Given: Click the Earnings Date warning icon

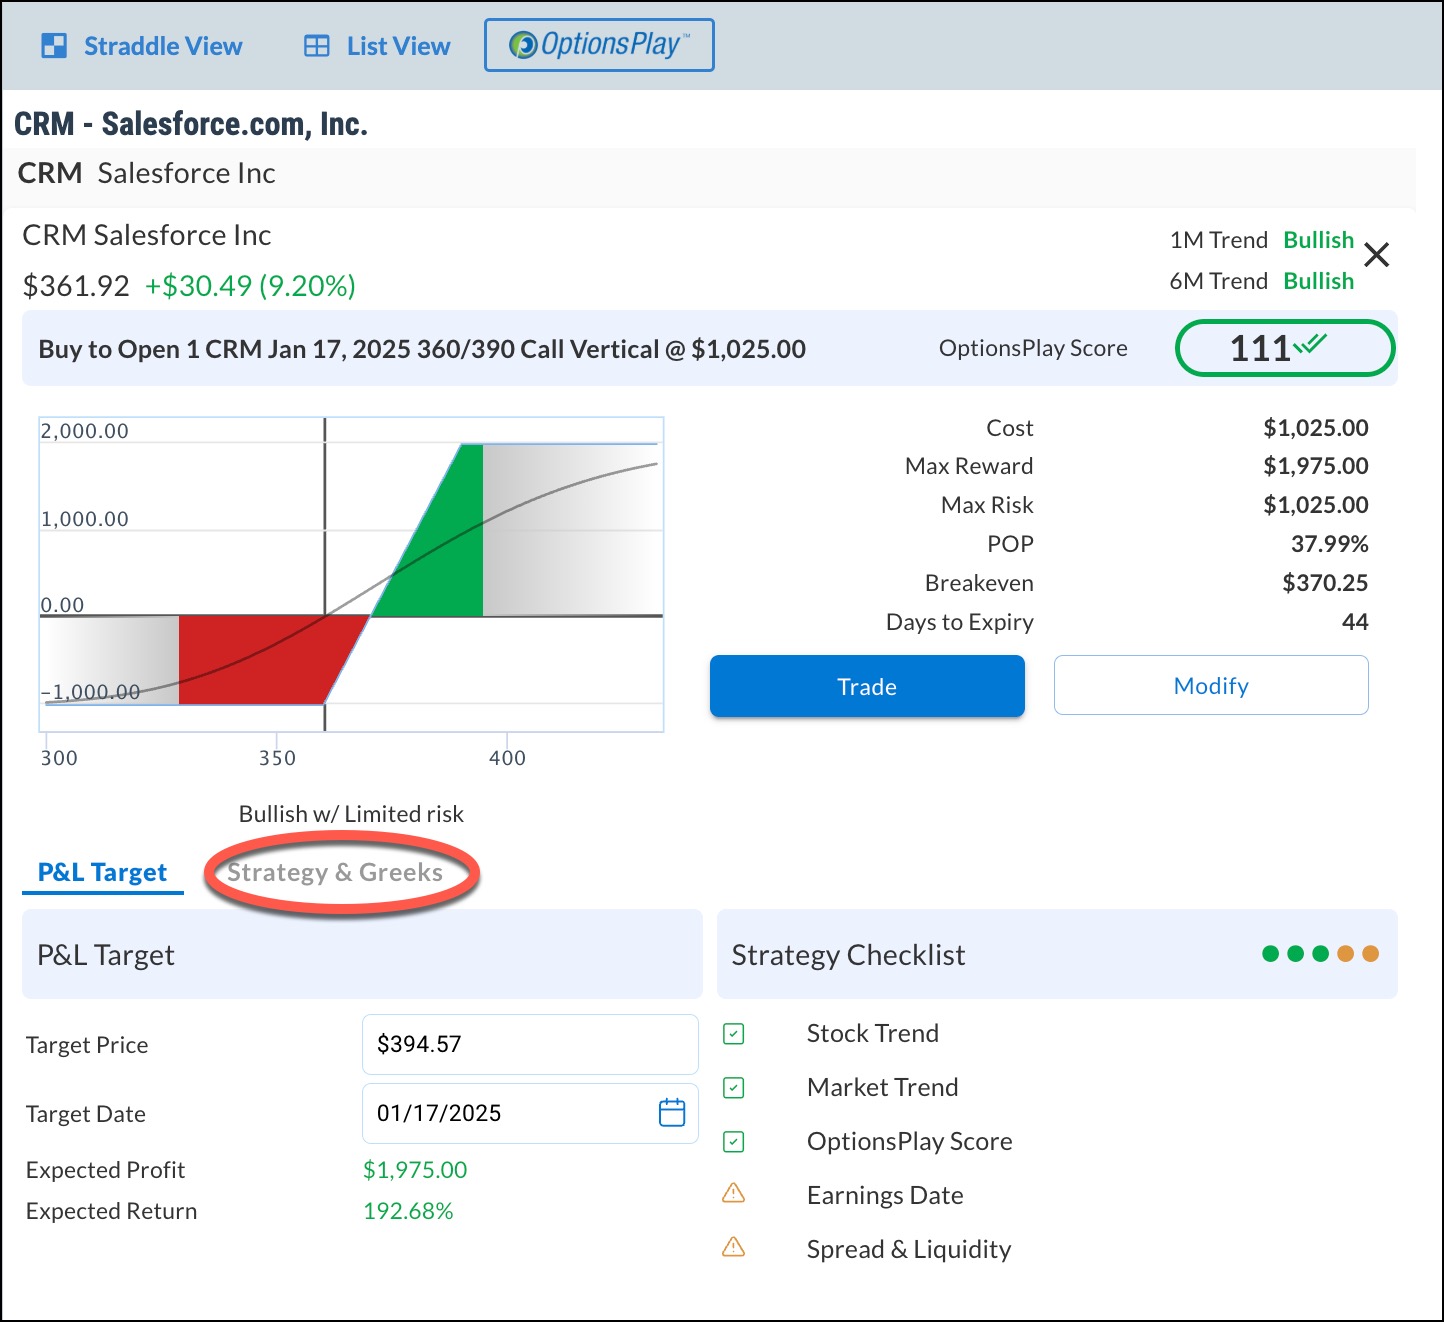Looking at the screenshot, I should point(734,1193).
